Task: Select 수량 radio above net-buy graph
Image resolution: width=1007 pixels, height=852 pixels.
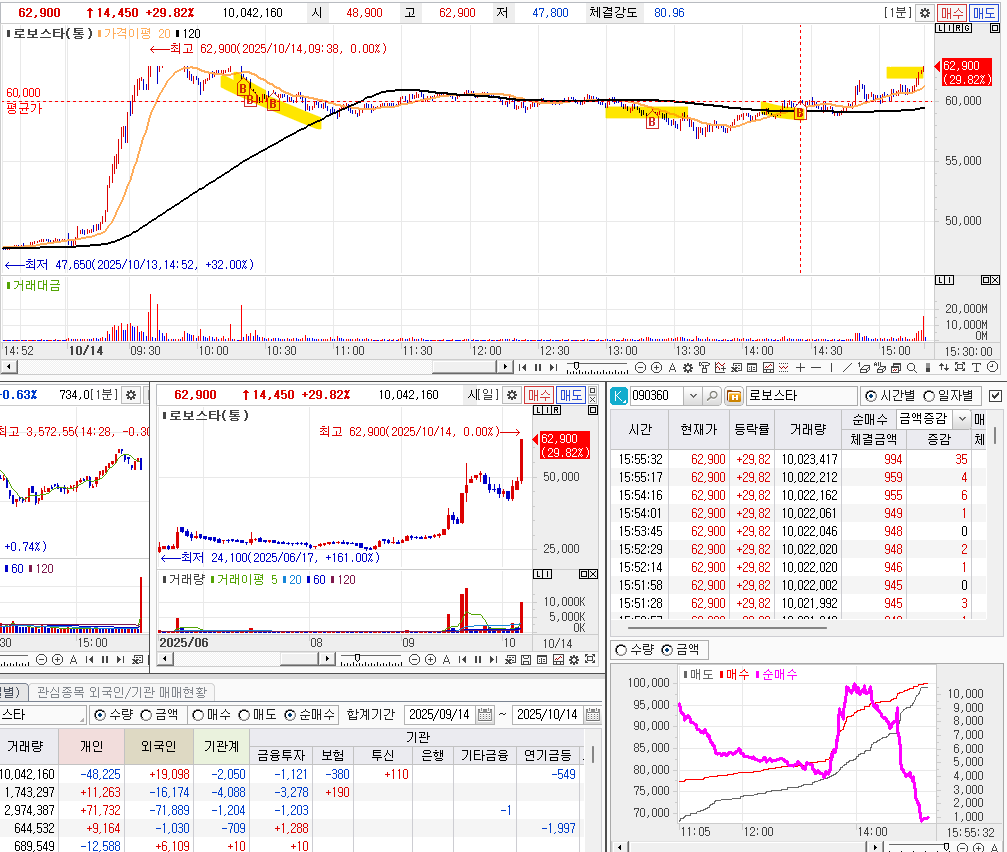Action: pos(621,650)
